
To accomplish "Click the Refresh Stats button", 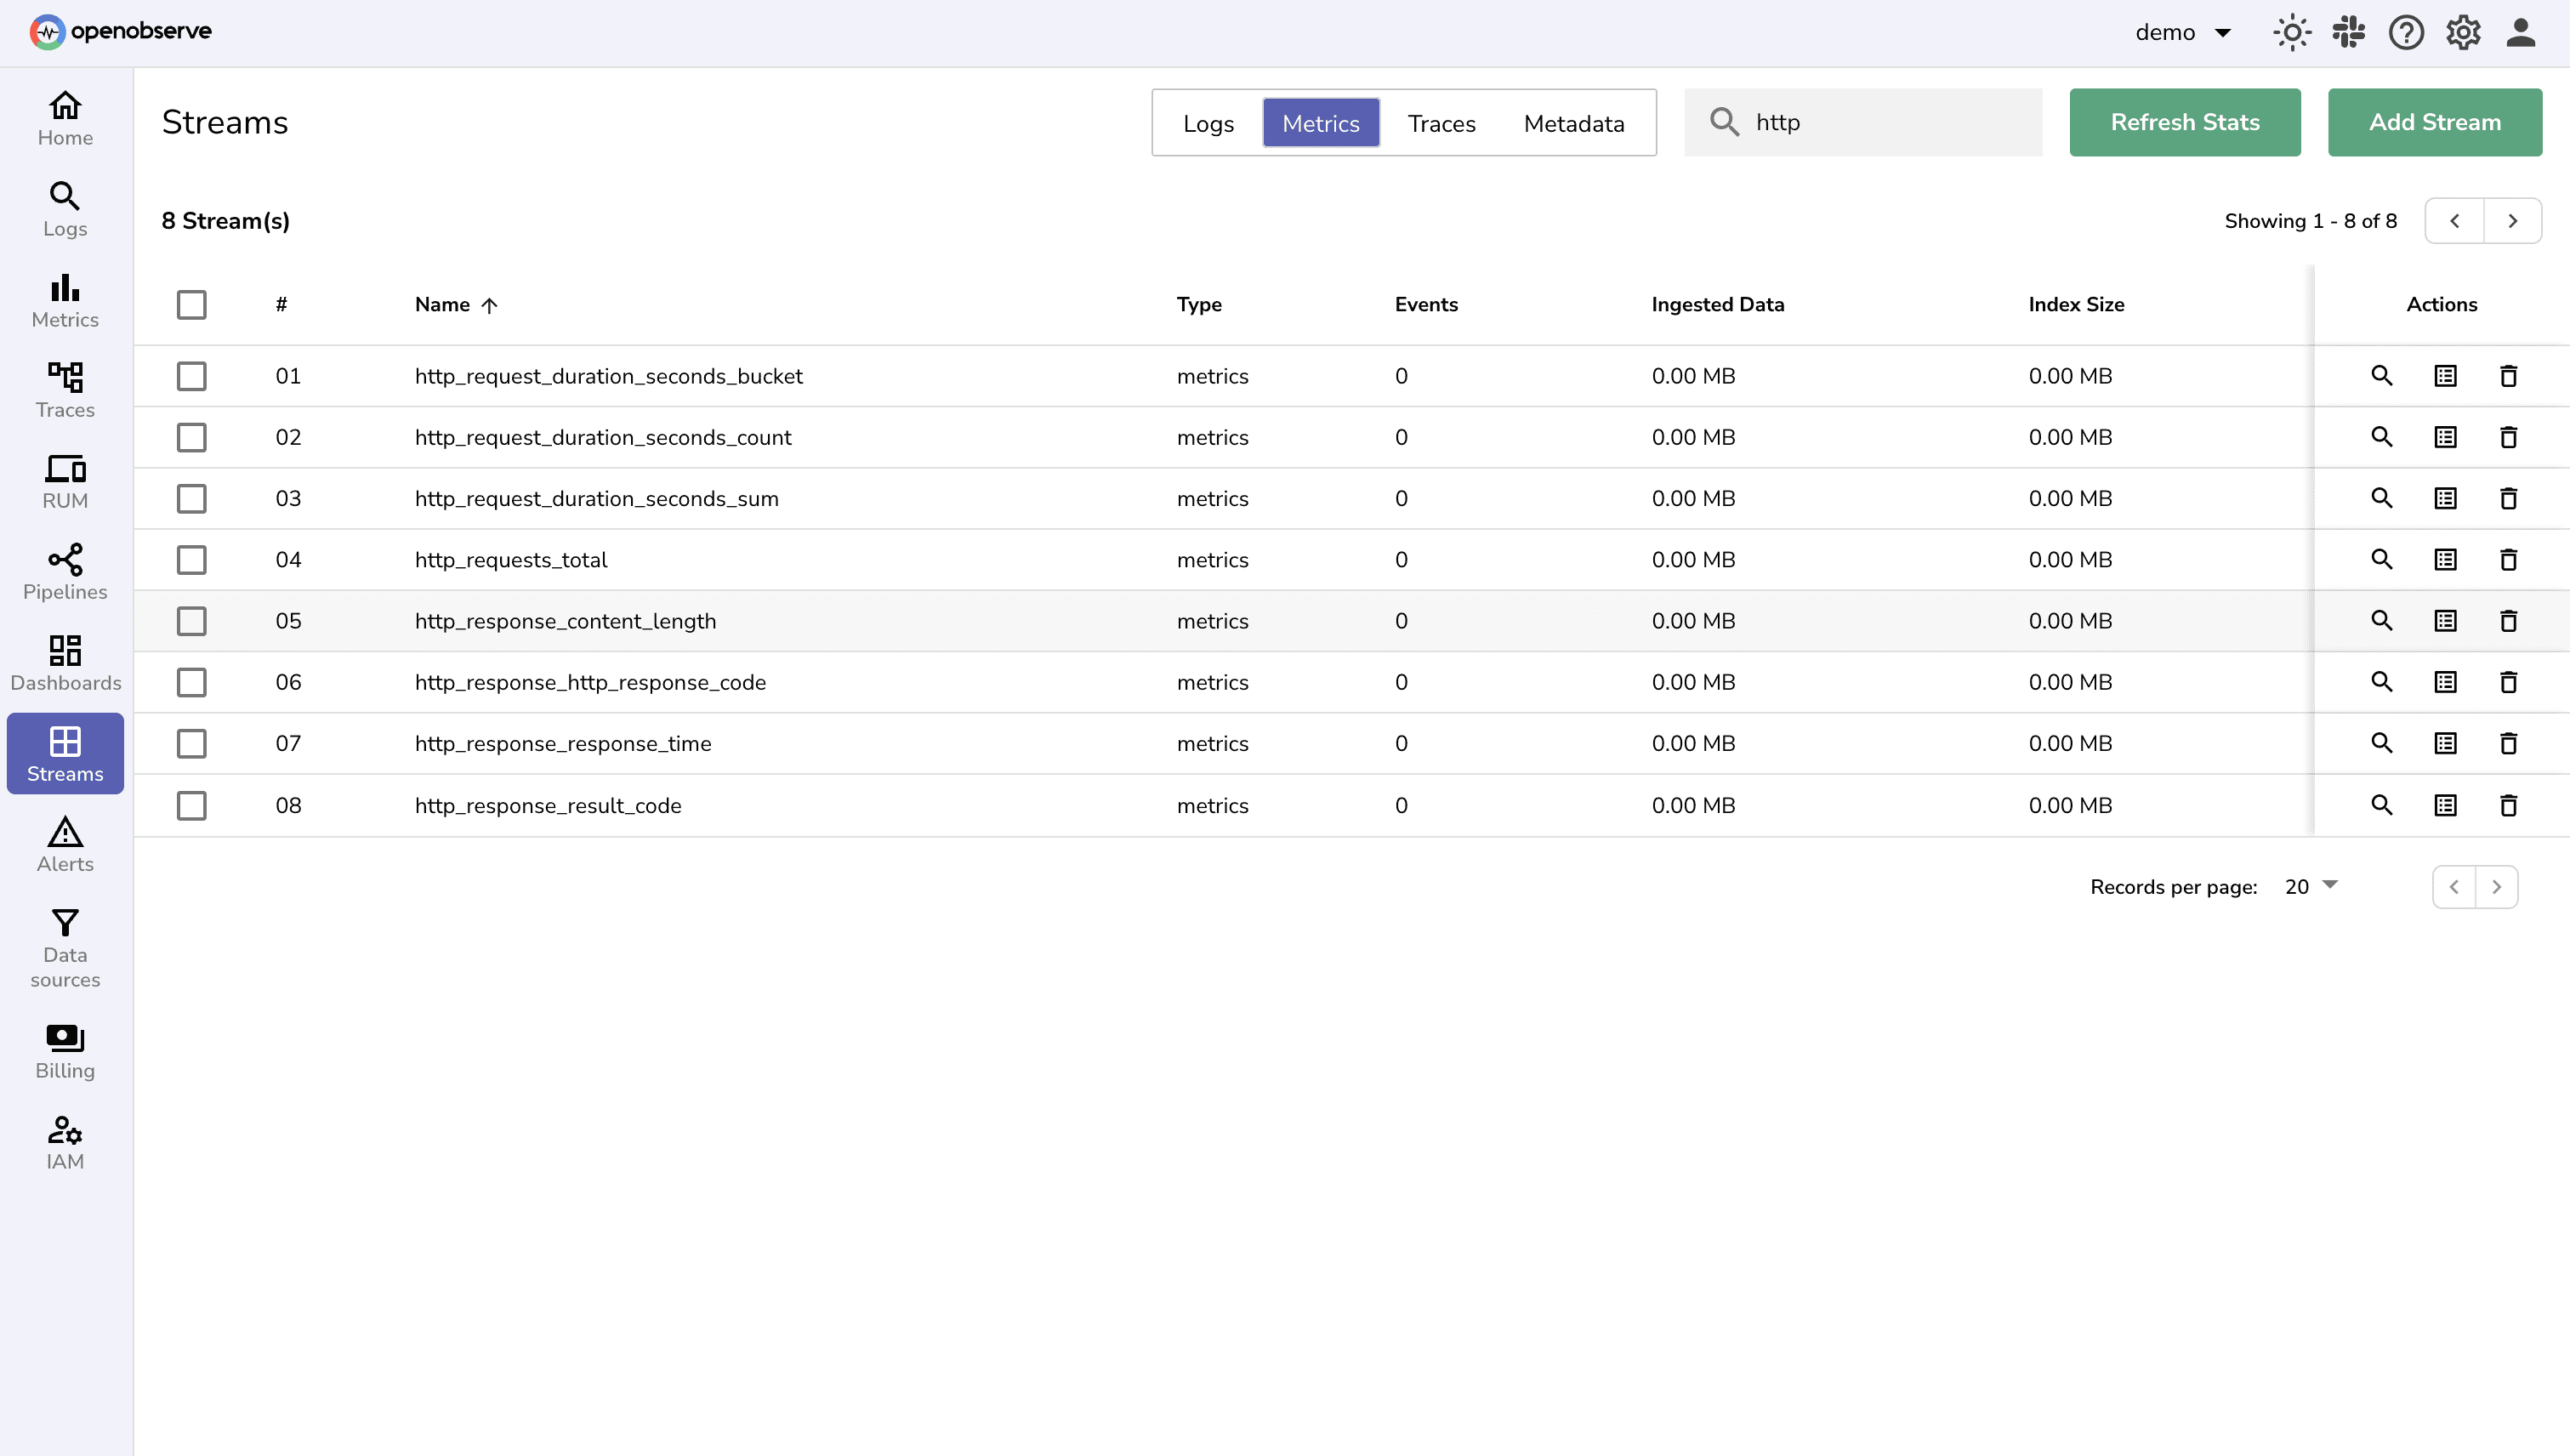I will [x=2184, y=122].
